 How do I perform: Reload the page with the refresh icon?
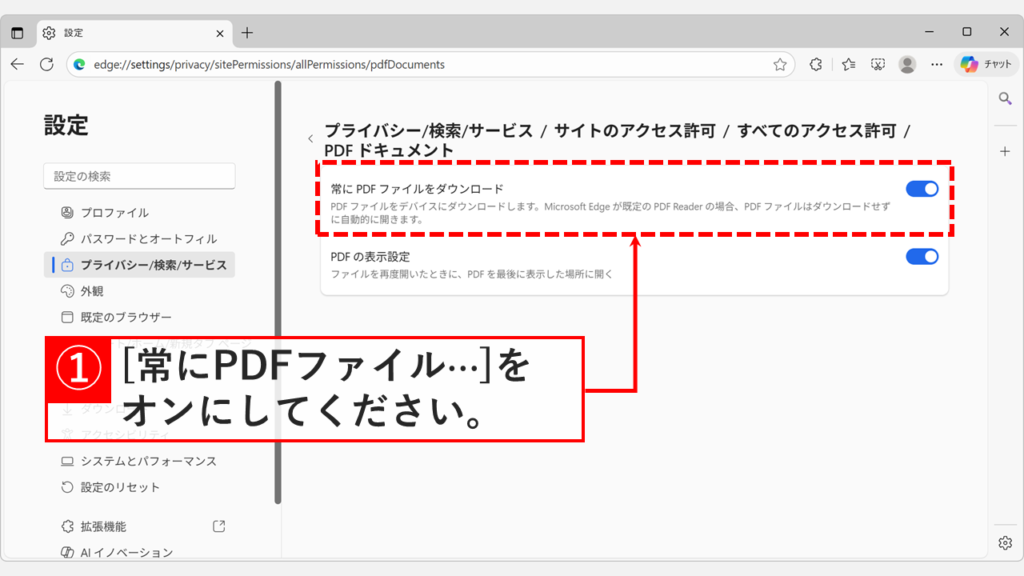click(x=47, y=64)
